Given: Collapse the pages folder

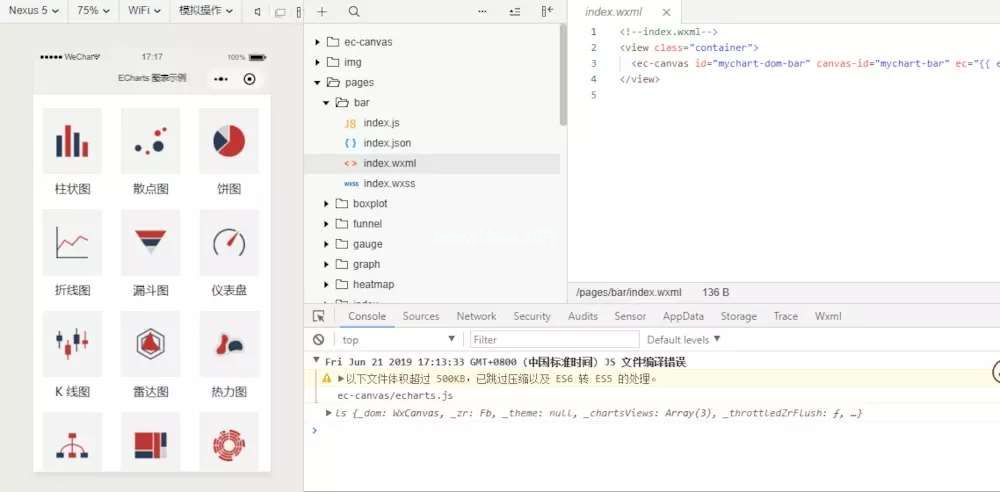Looking at the screenshot, I should [319, 82].
